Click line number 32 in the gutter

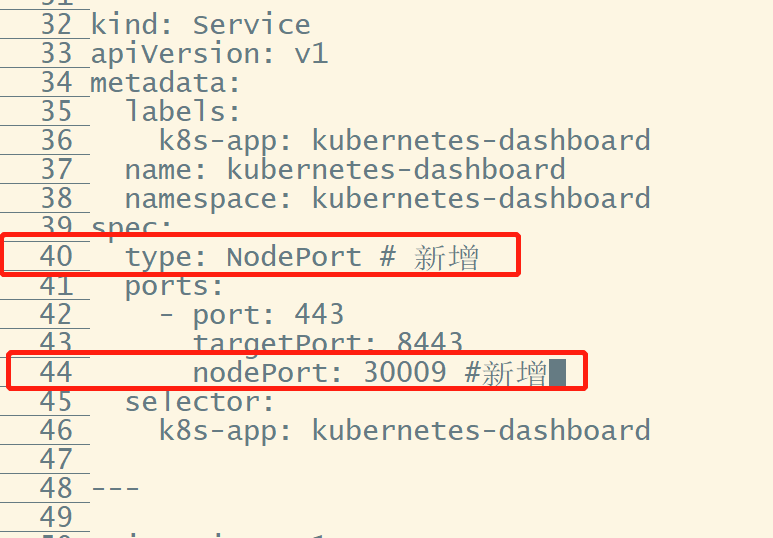point(56,25)
